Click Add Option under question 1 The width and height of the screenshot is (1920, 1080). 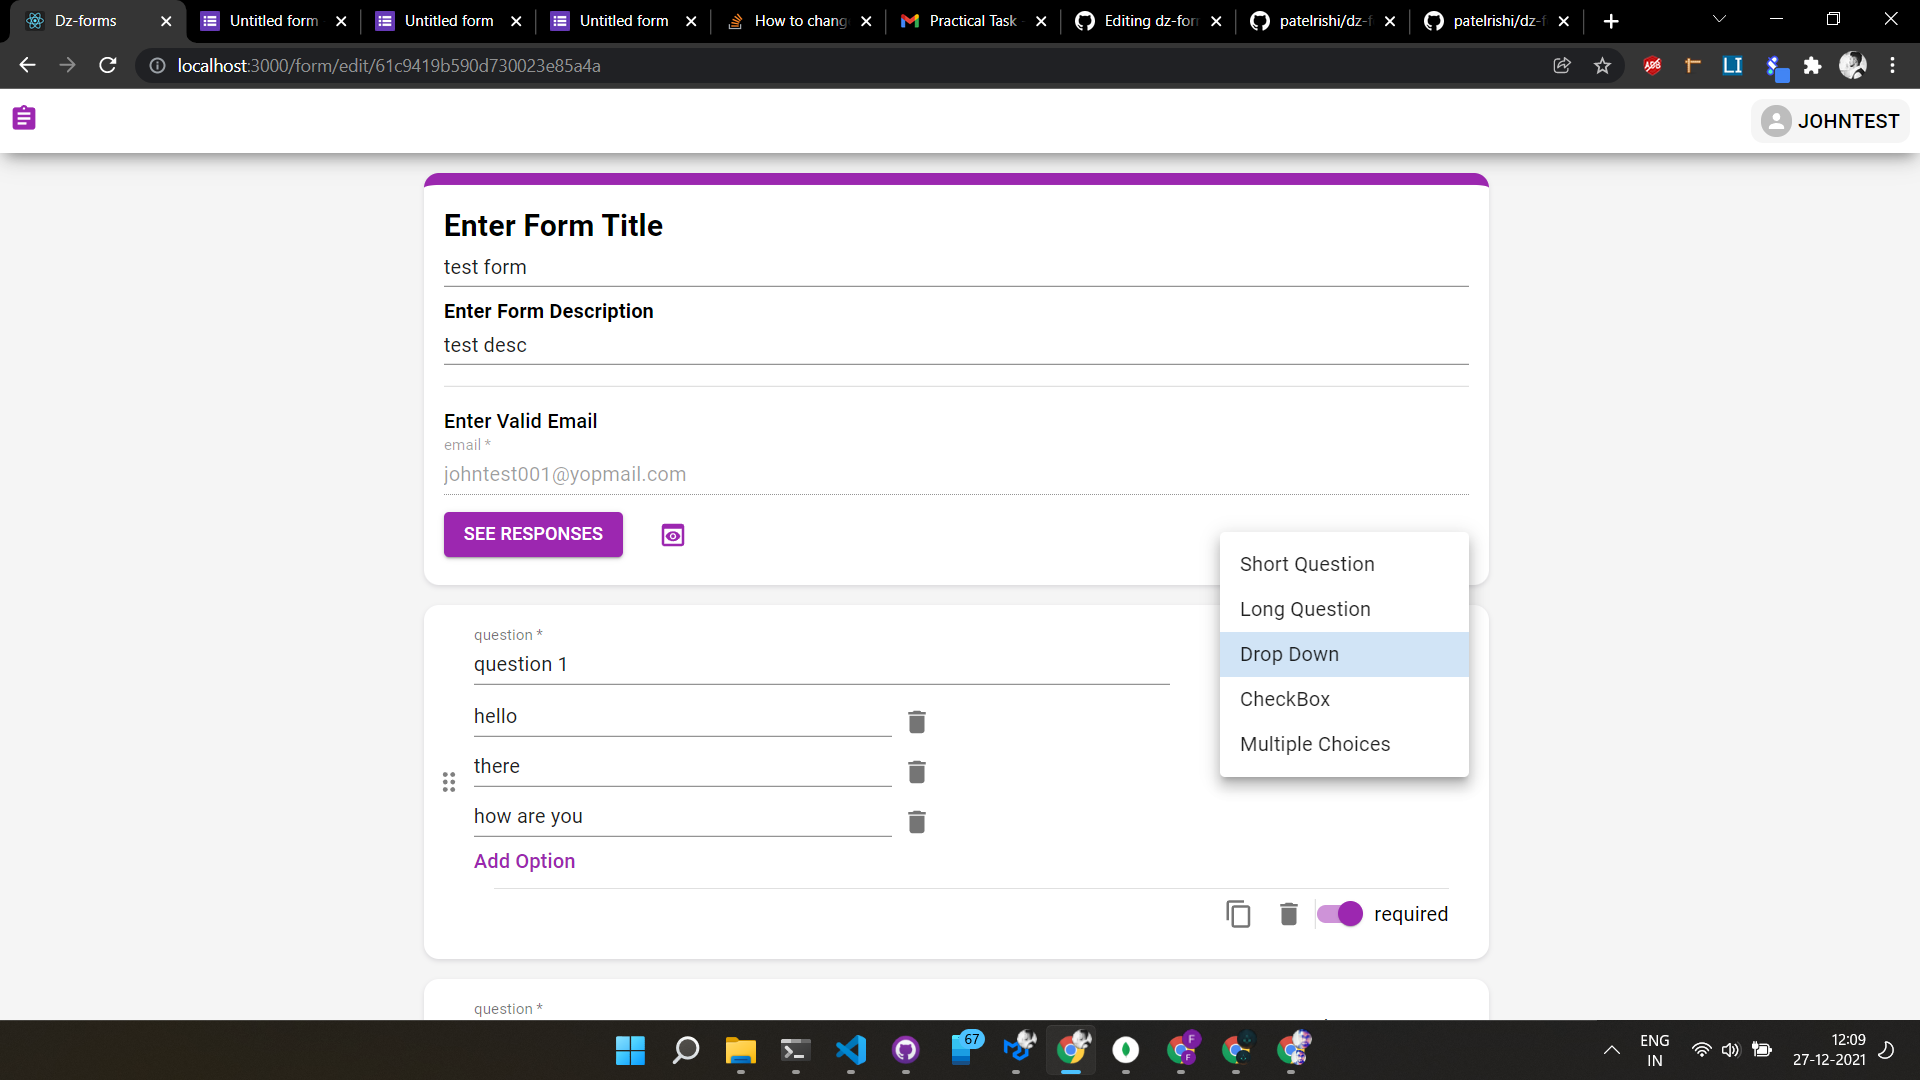coord(524,861)
